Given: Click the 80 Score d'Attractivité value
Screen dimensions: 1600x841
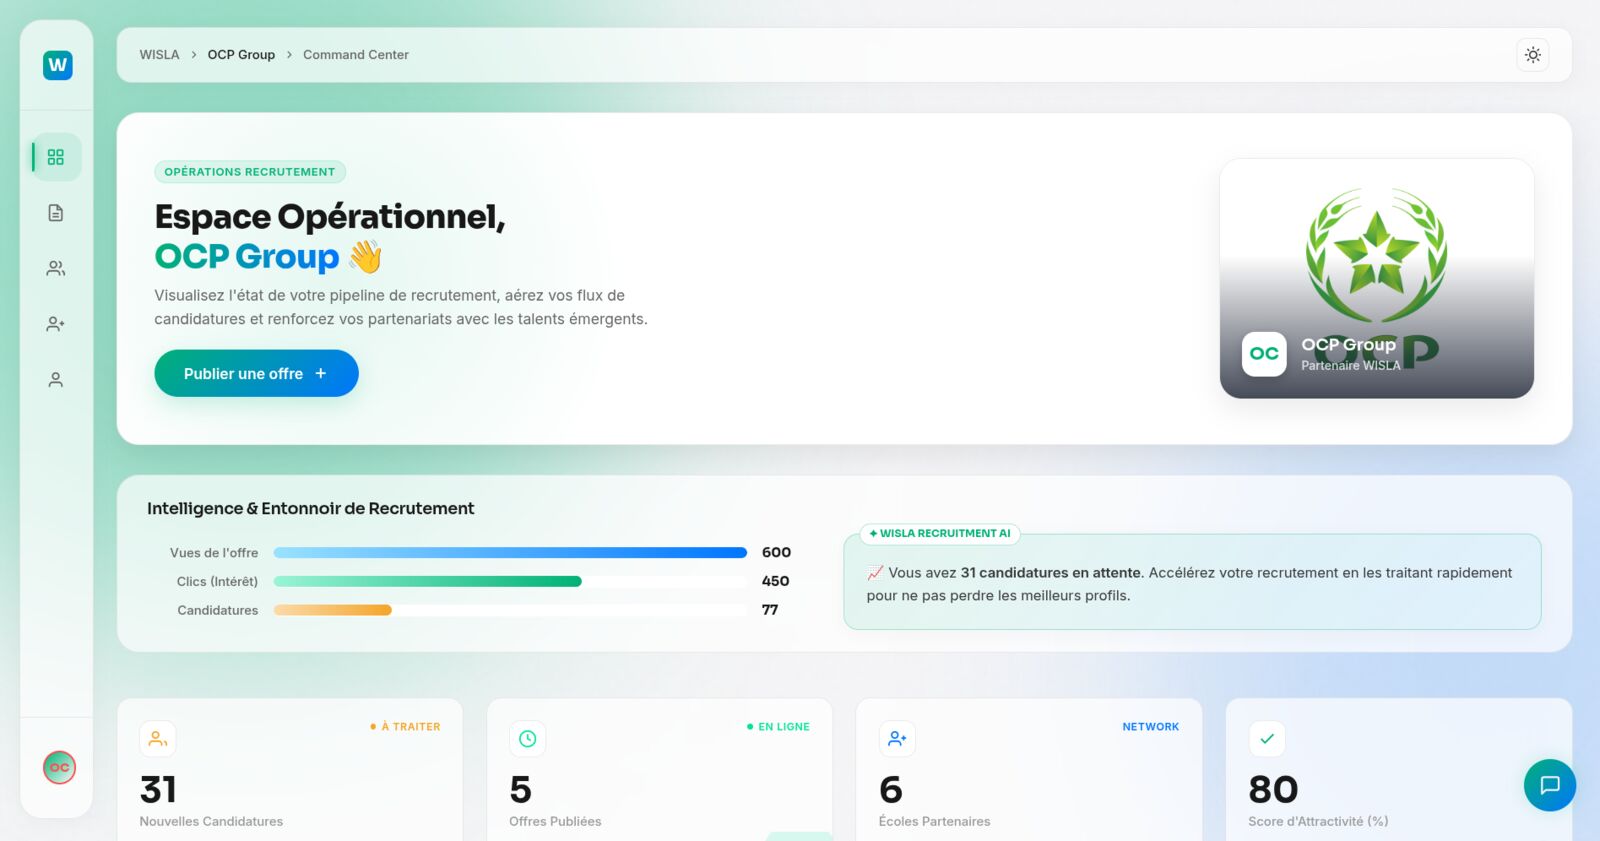Looking at the screenshot, I should pyautogui.click(x=1273, y=790).
